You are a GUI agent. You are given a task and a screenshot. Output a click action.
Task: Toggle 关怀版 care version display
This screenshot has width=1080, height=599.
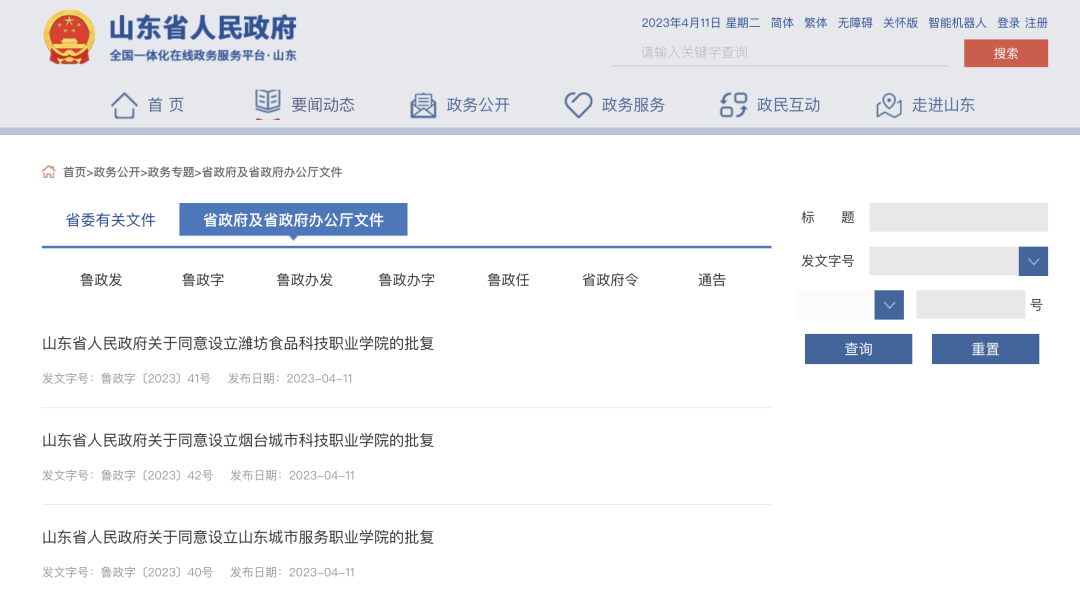pyautogui.click(x=901, y=23)
